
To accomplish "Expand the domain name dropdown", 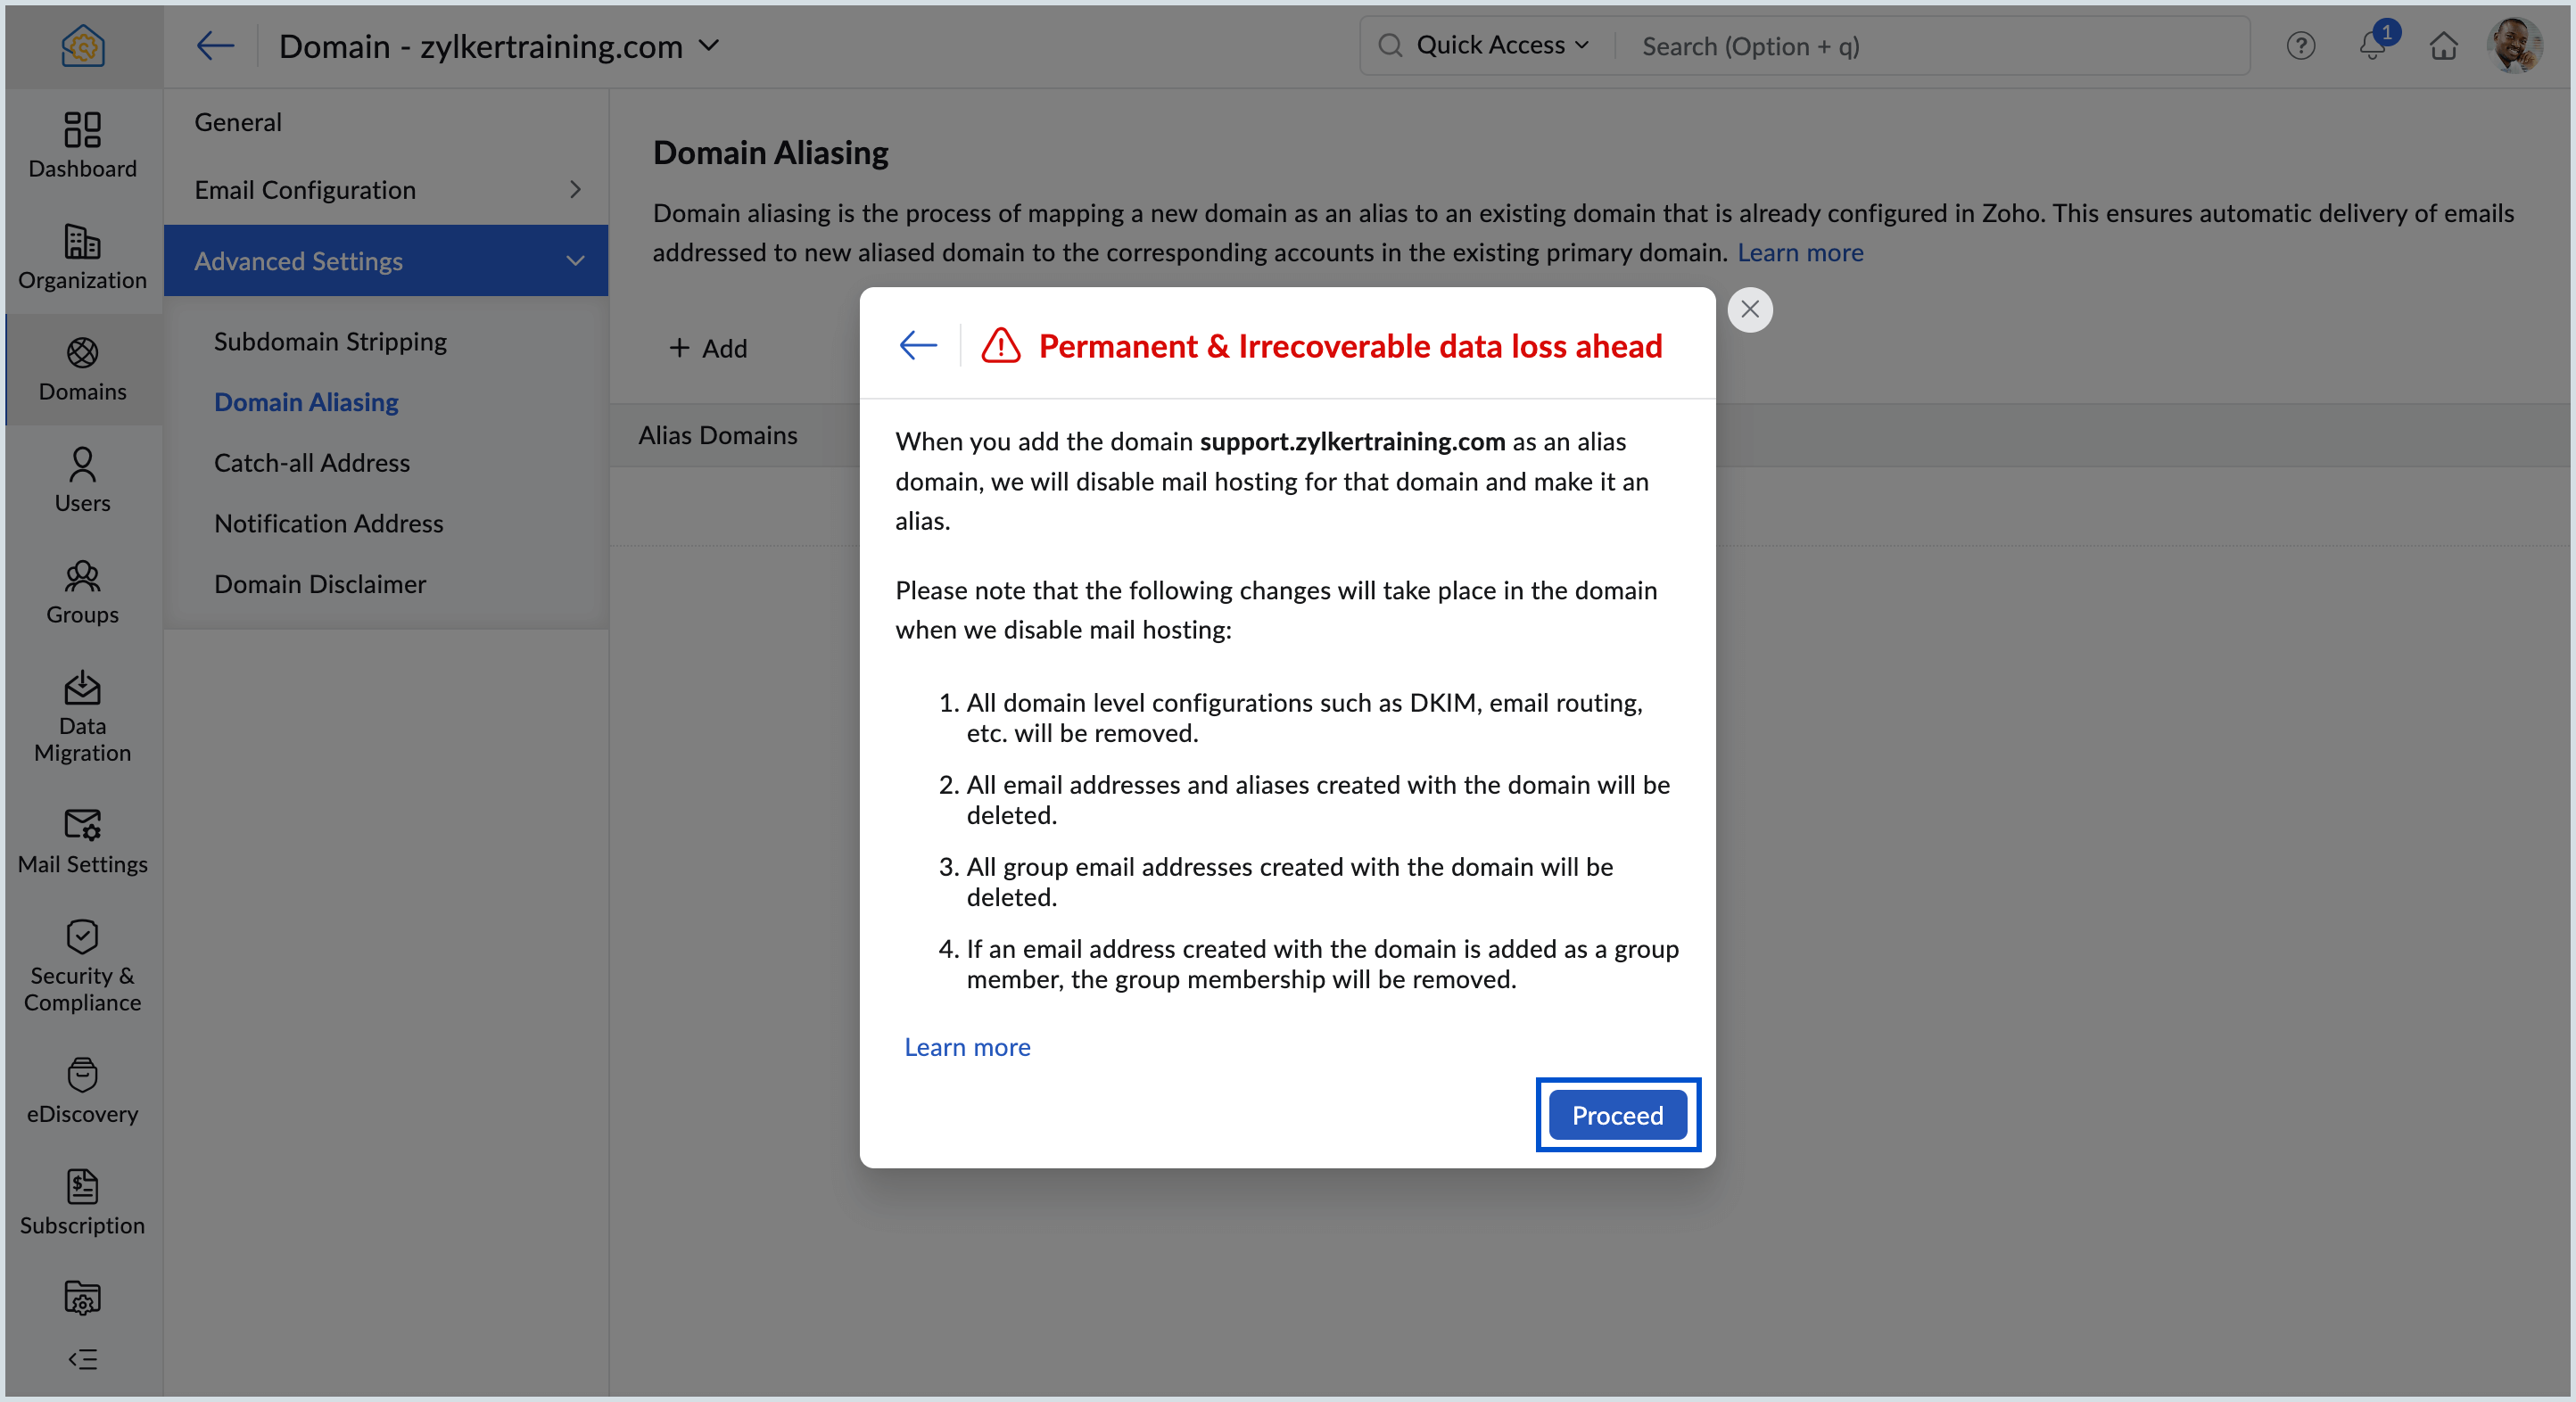I will tap(709, 46).
